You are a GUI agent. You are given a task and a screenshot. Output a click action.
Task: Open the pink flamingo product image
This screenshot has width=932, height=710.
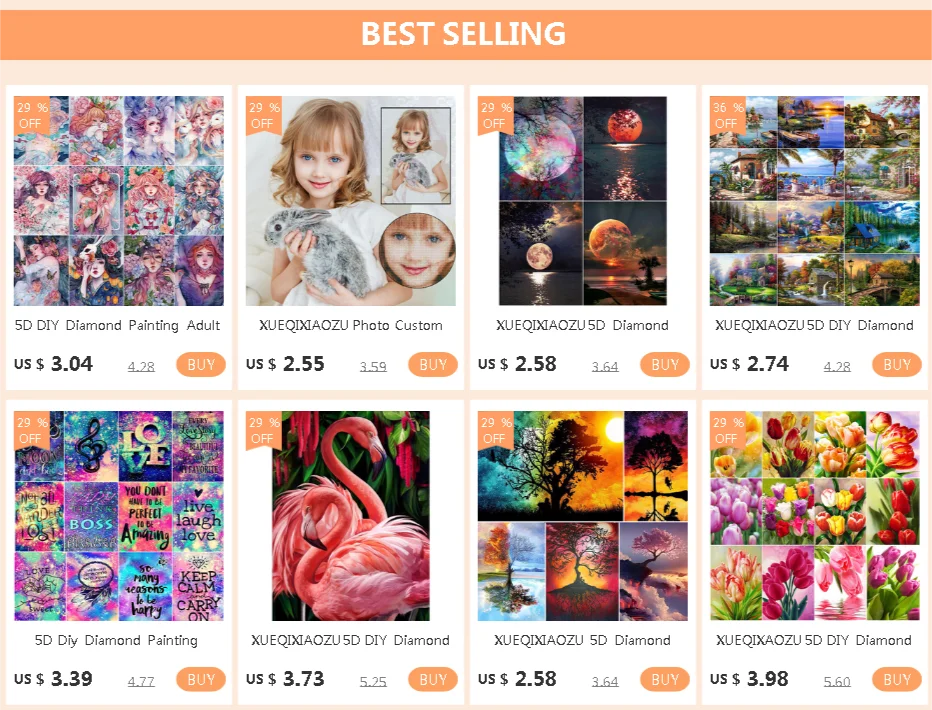(x=351, y=516)
